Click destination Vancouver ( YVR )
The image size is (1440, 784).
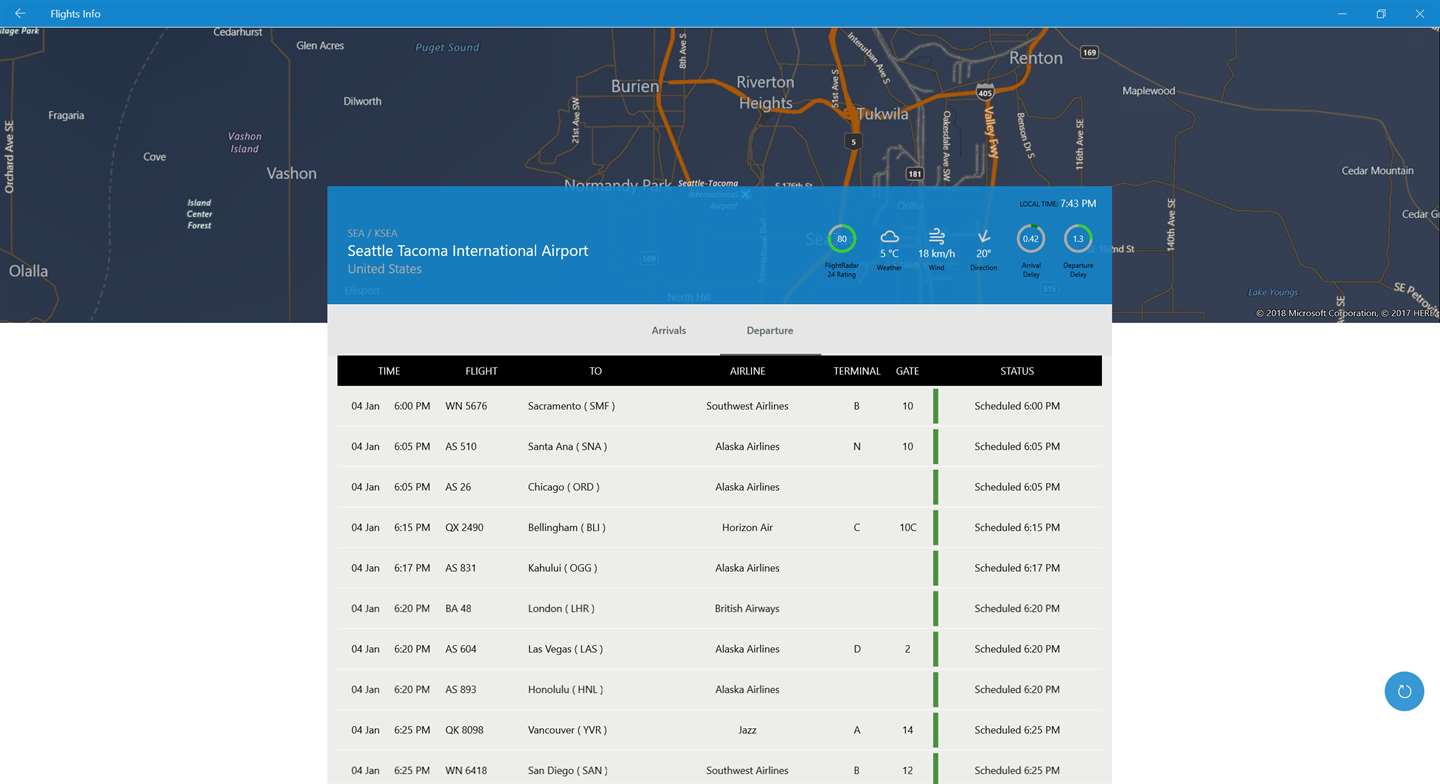click(567, 730)
